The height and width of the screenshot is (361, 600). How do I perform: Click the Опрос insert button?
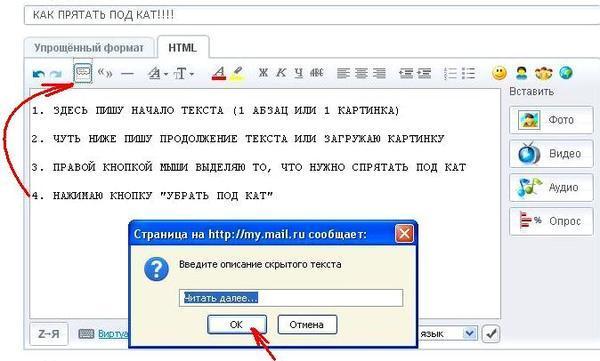point(551,221)
